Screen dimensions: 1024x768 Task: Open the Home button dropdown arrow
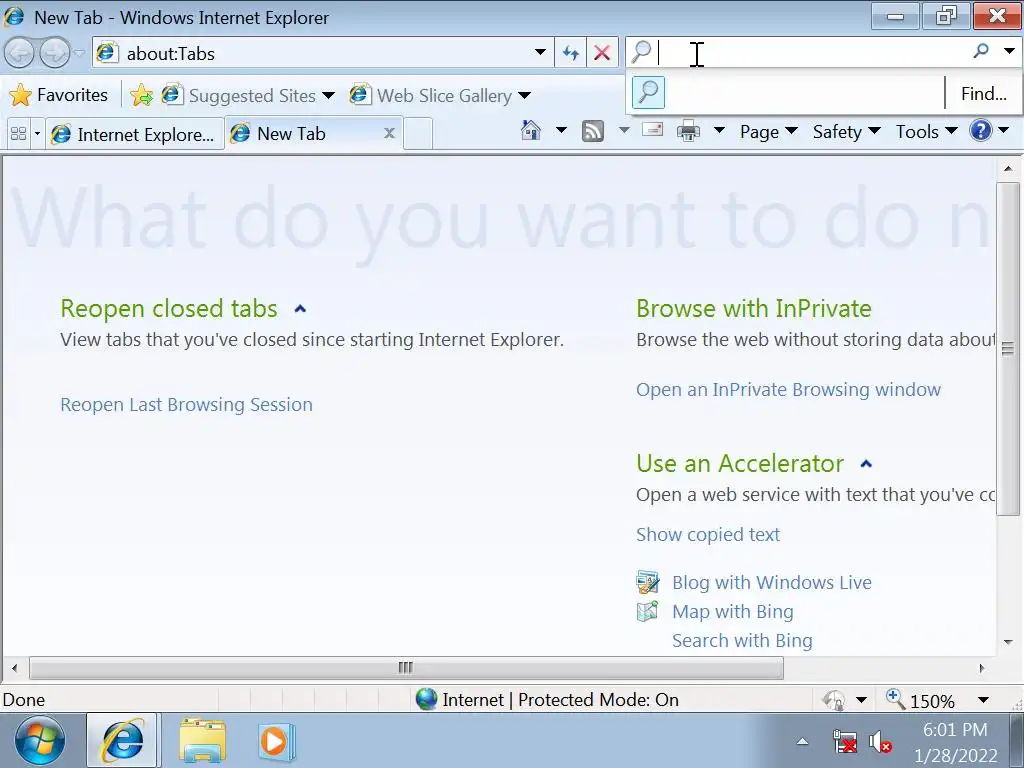[560, 131]
